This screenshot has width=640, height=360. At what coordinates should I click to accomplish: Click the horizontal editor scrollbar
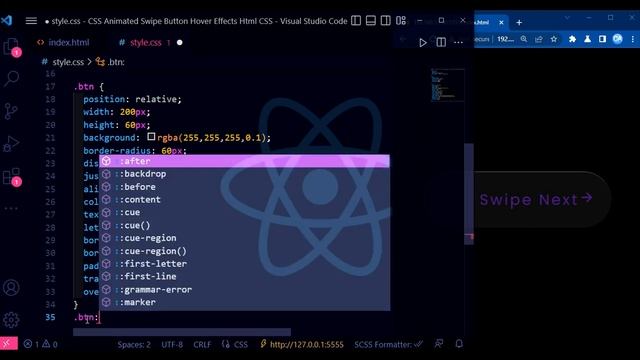[x=182, y=332]
